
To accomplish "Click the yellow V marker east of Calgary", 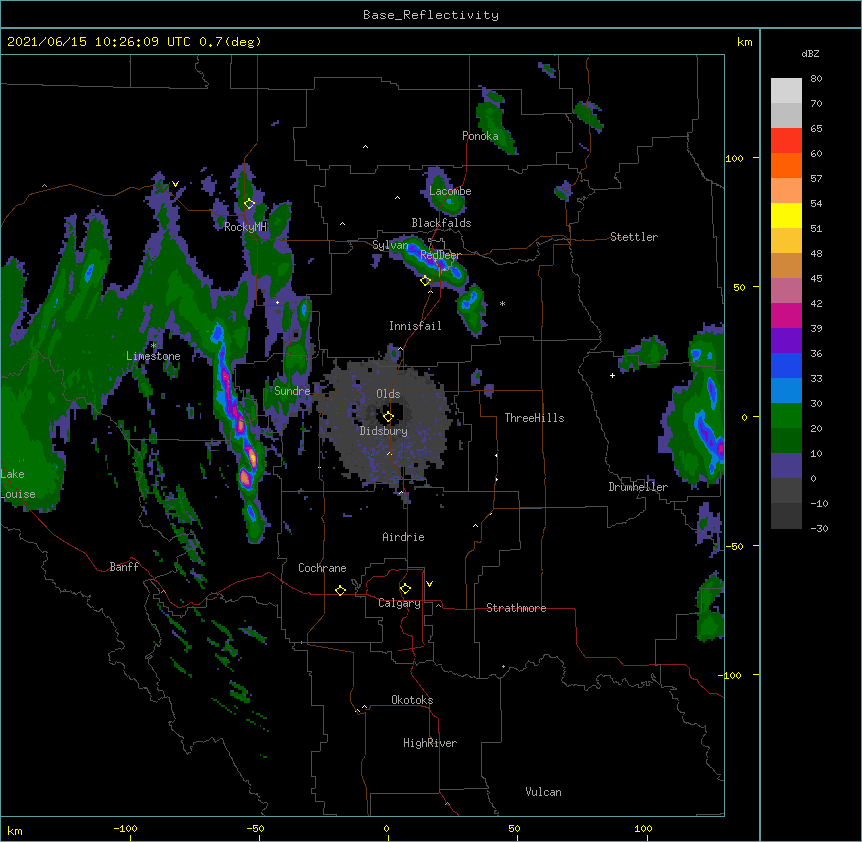I will pyautogui.click(x=429, y=584).
